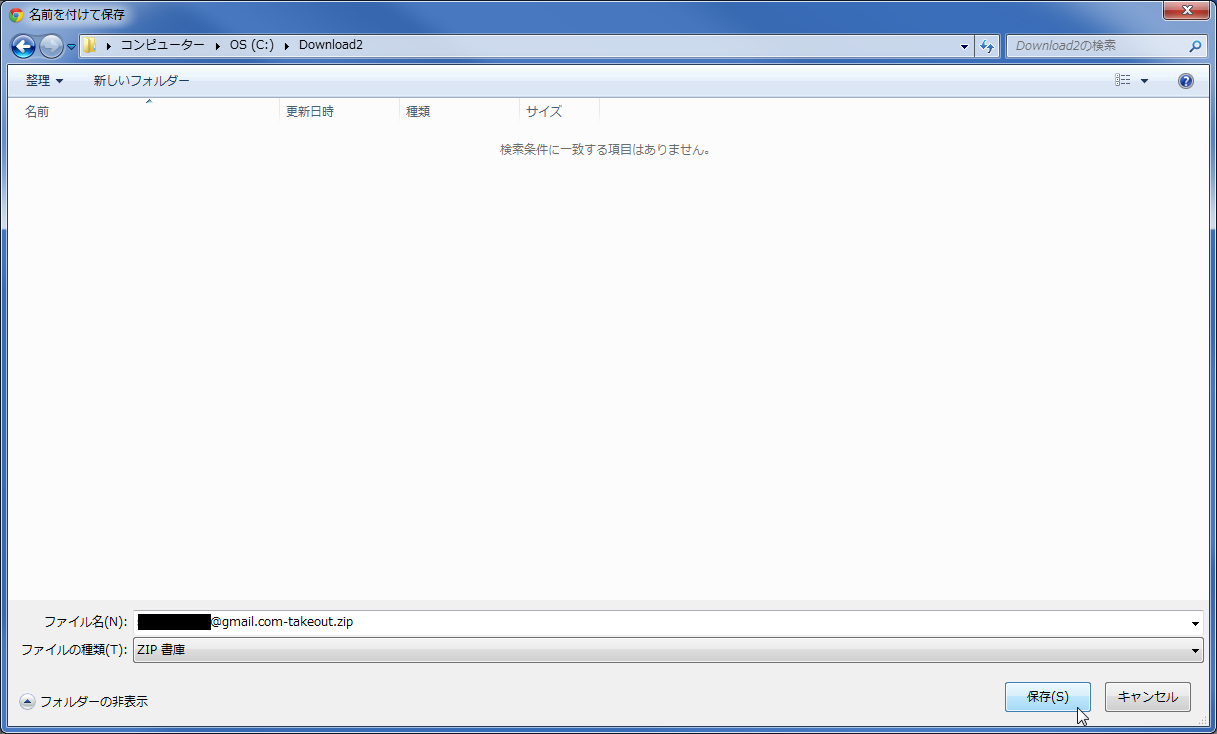Select コンピューター in the address path

162,46
